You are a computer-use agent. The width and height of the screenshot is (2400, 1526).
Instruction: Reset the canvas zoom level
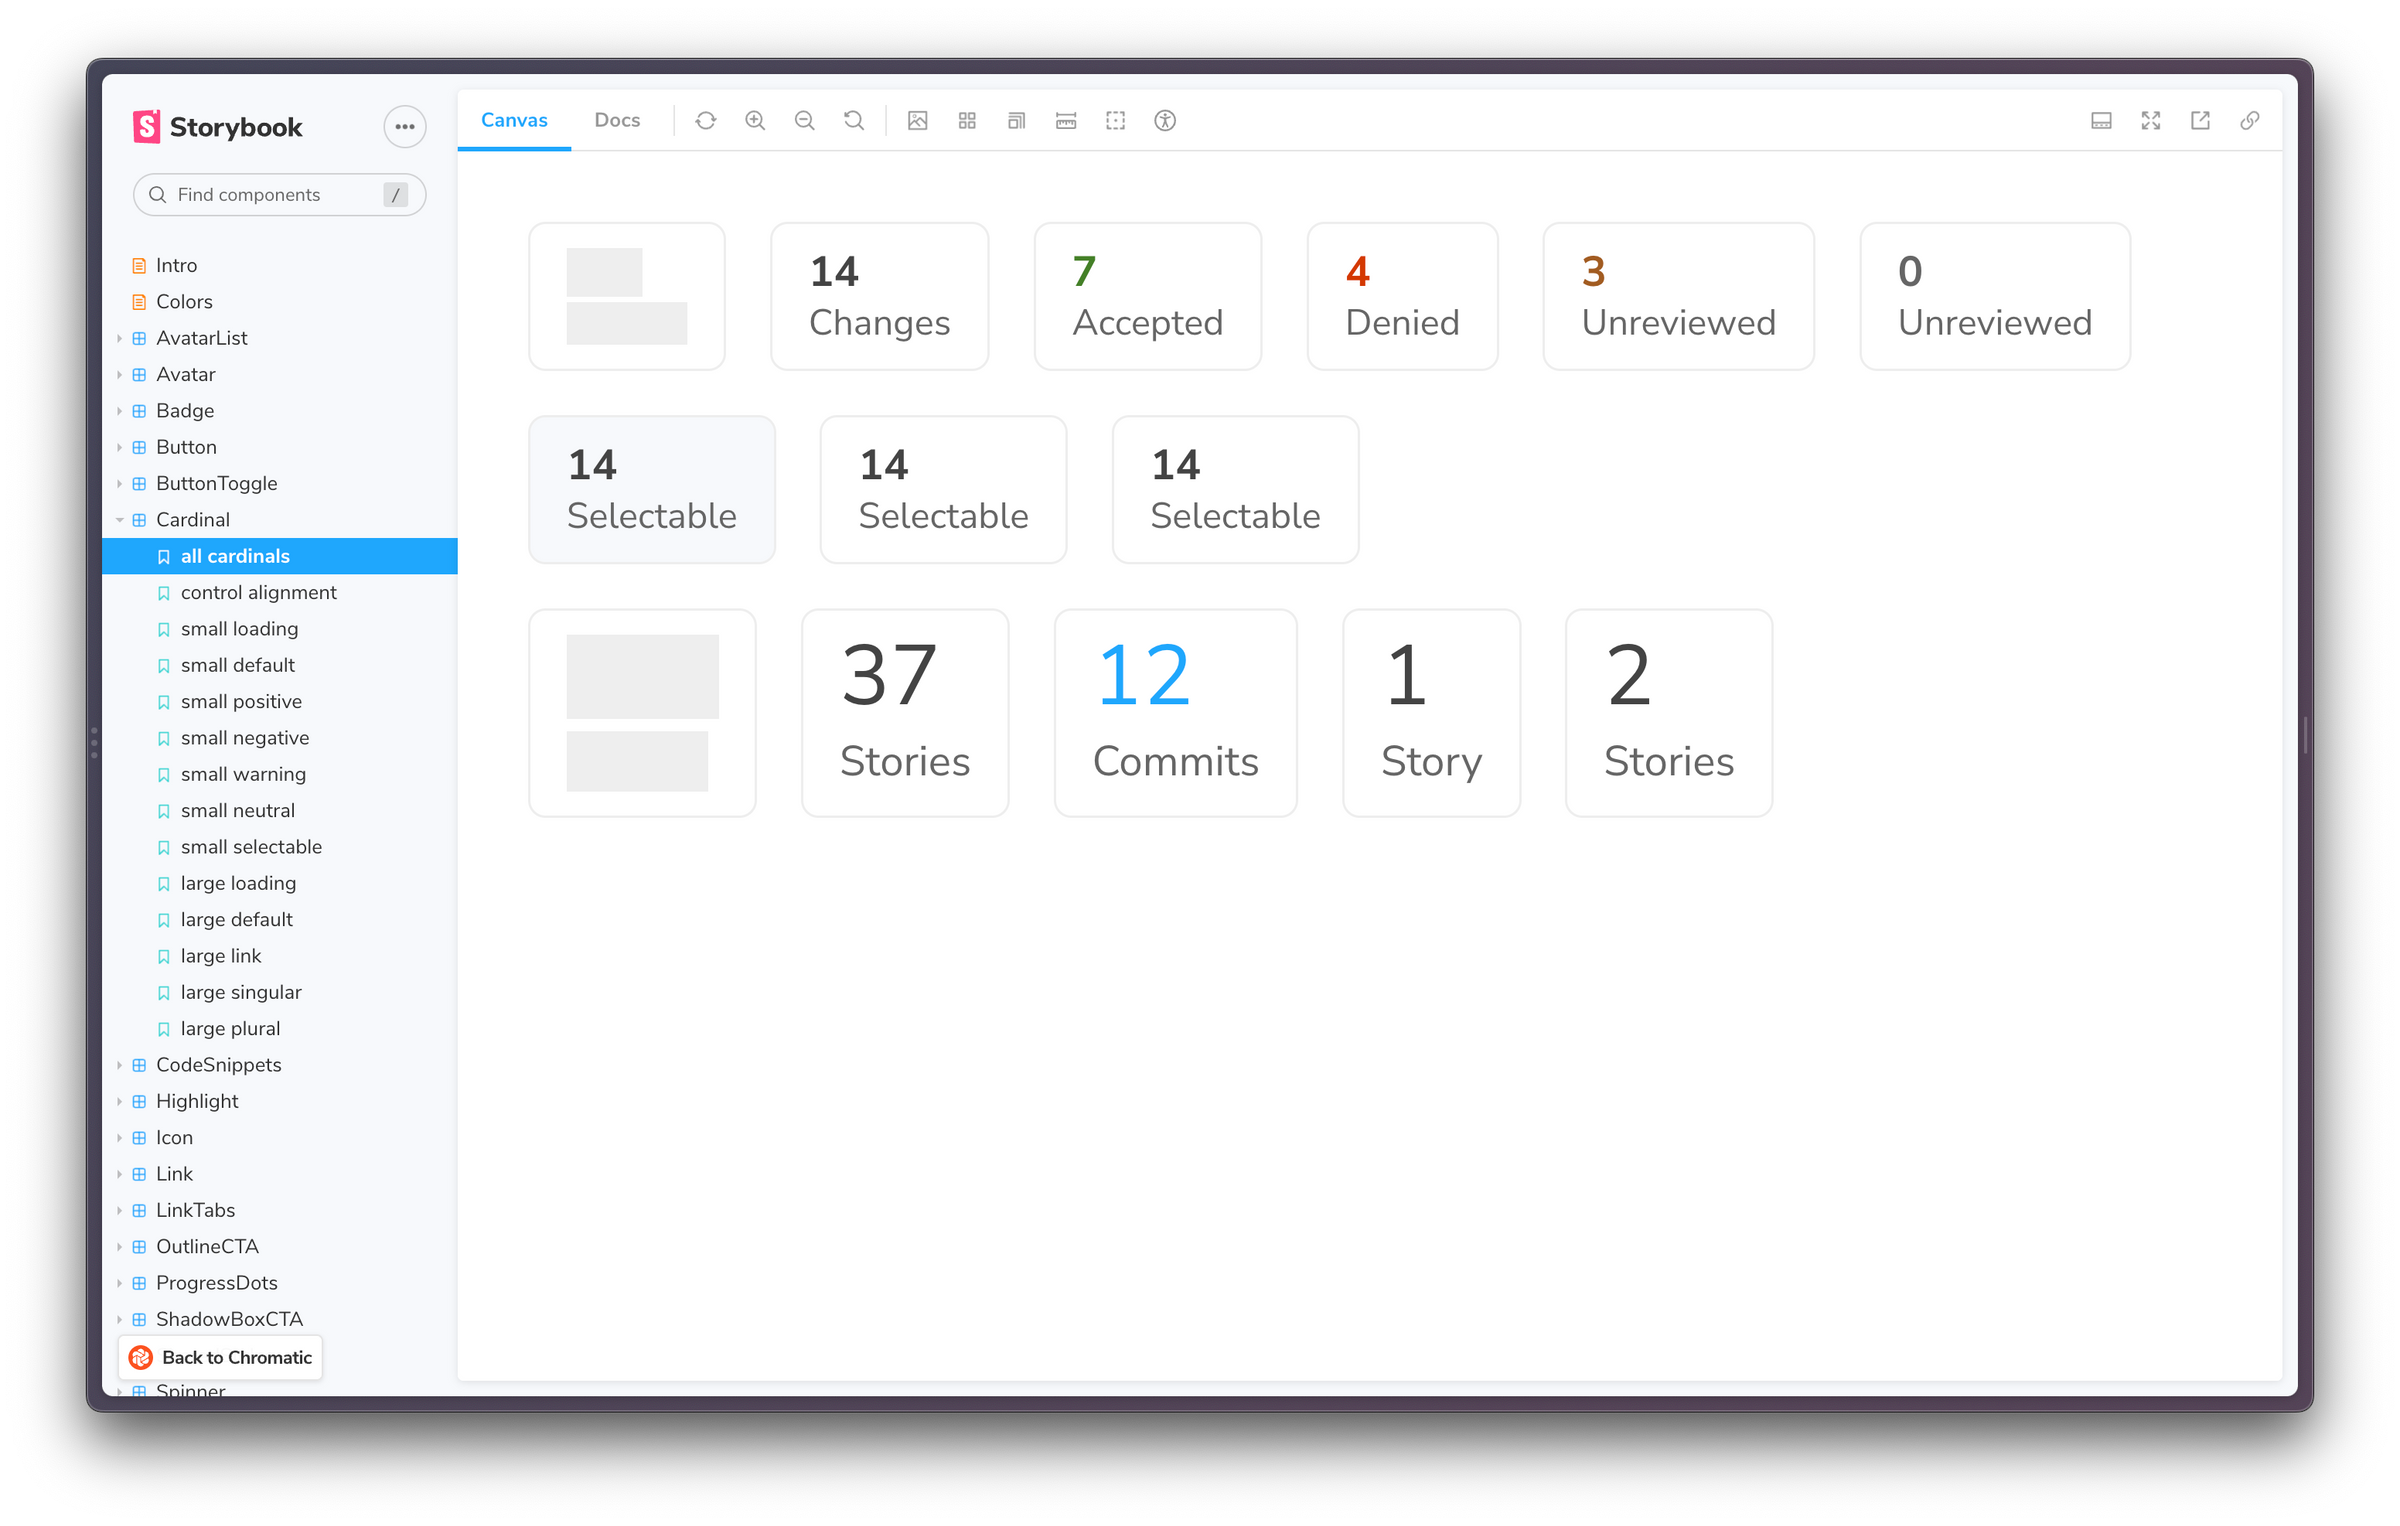click(855, 120)
